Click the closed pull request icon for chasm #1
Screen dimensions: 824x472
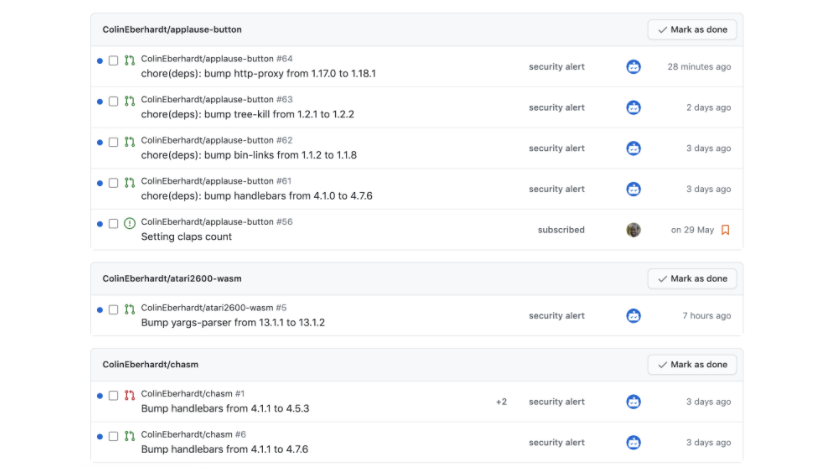[x=129, y=396]
